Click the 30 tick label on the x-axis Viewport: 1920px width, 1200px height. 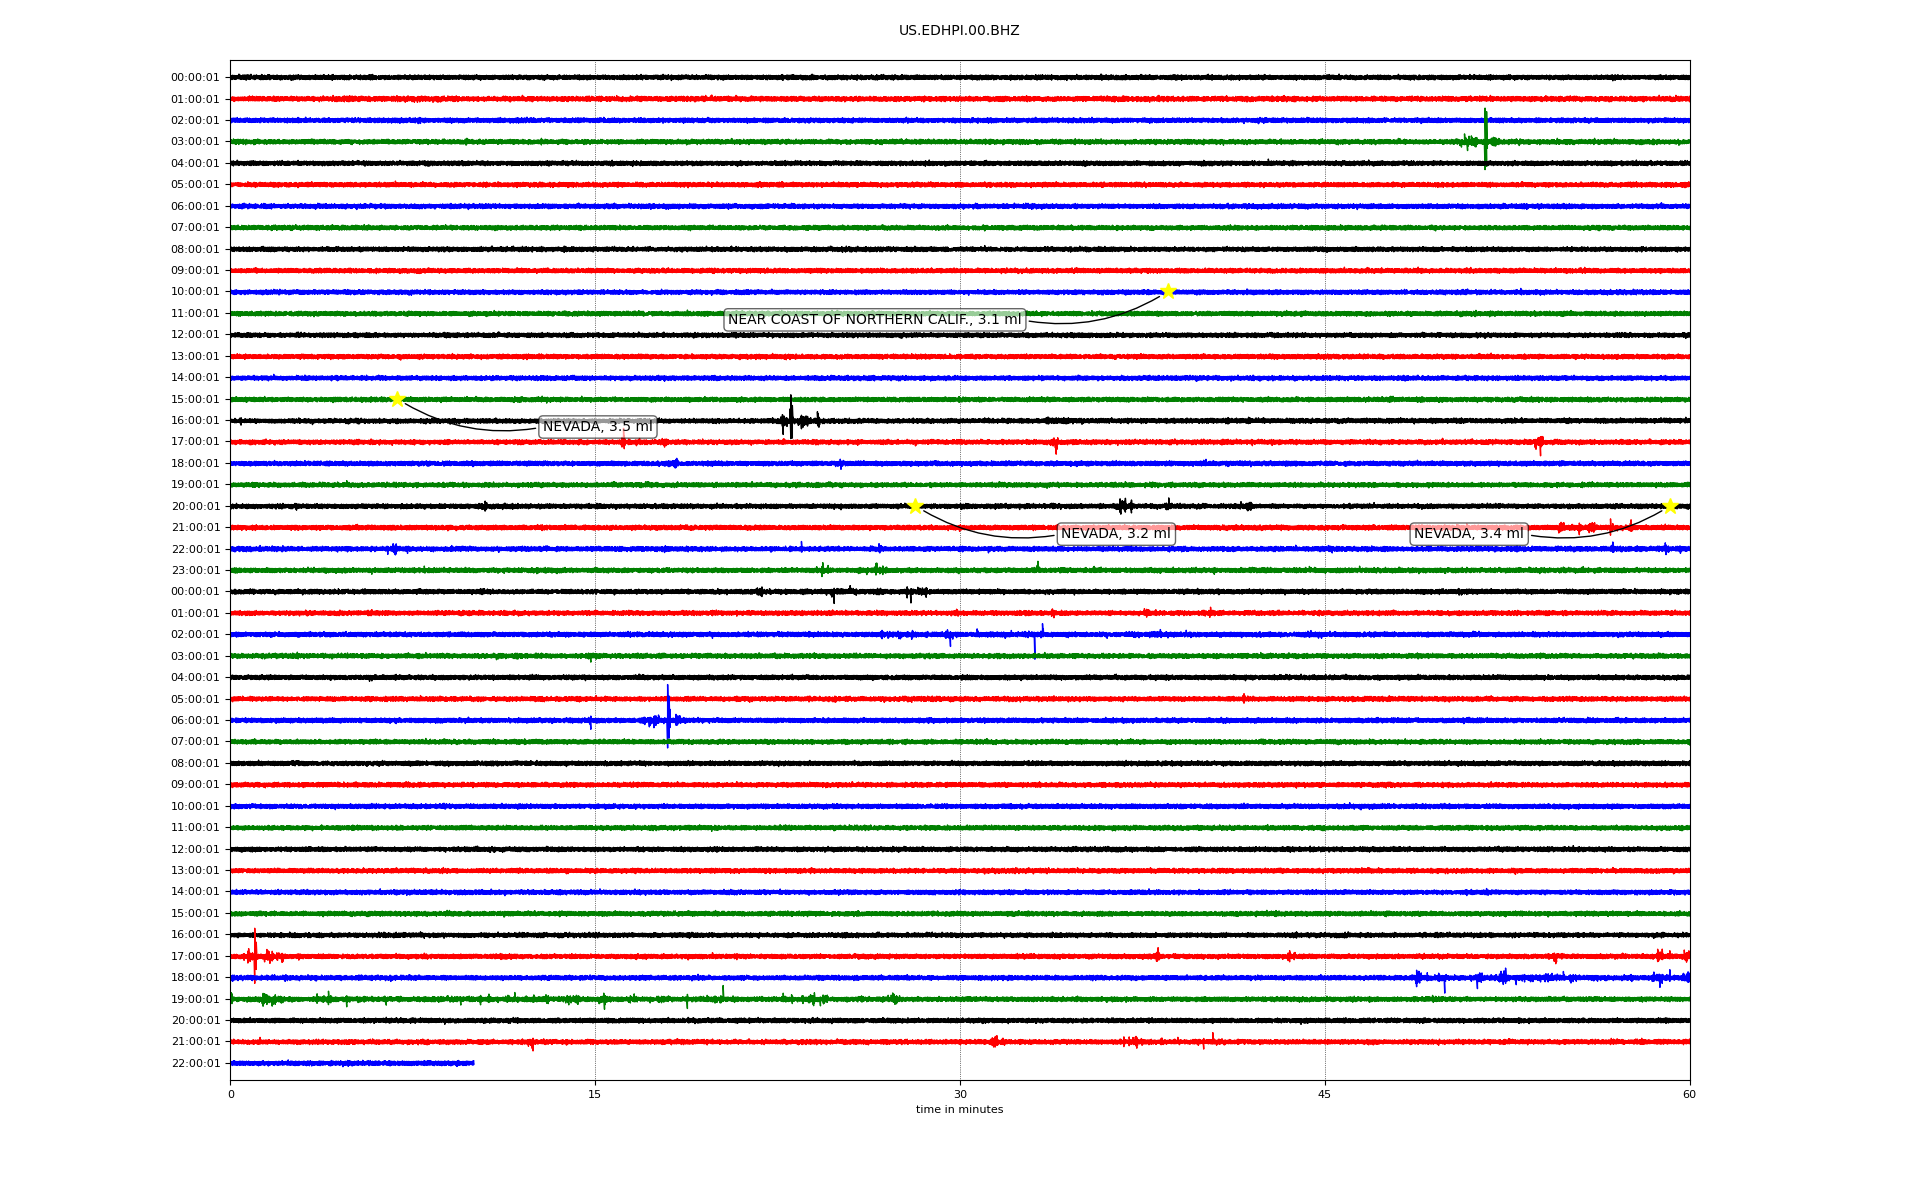click(960, 1094)
